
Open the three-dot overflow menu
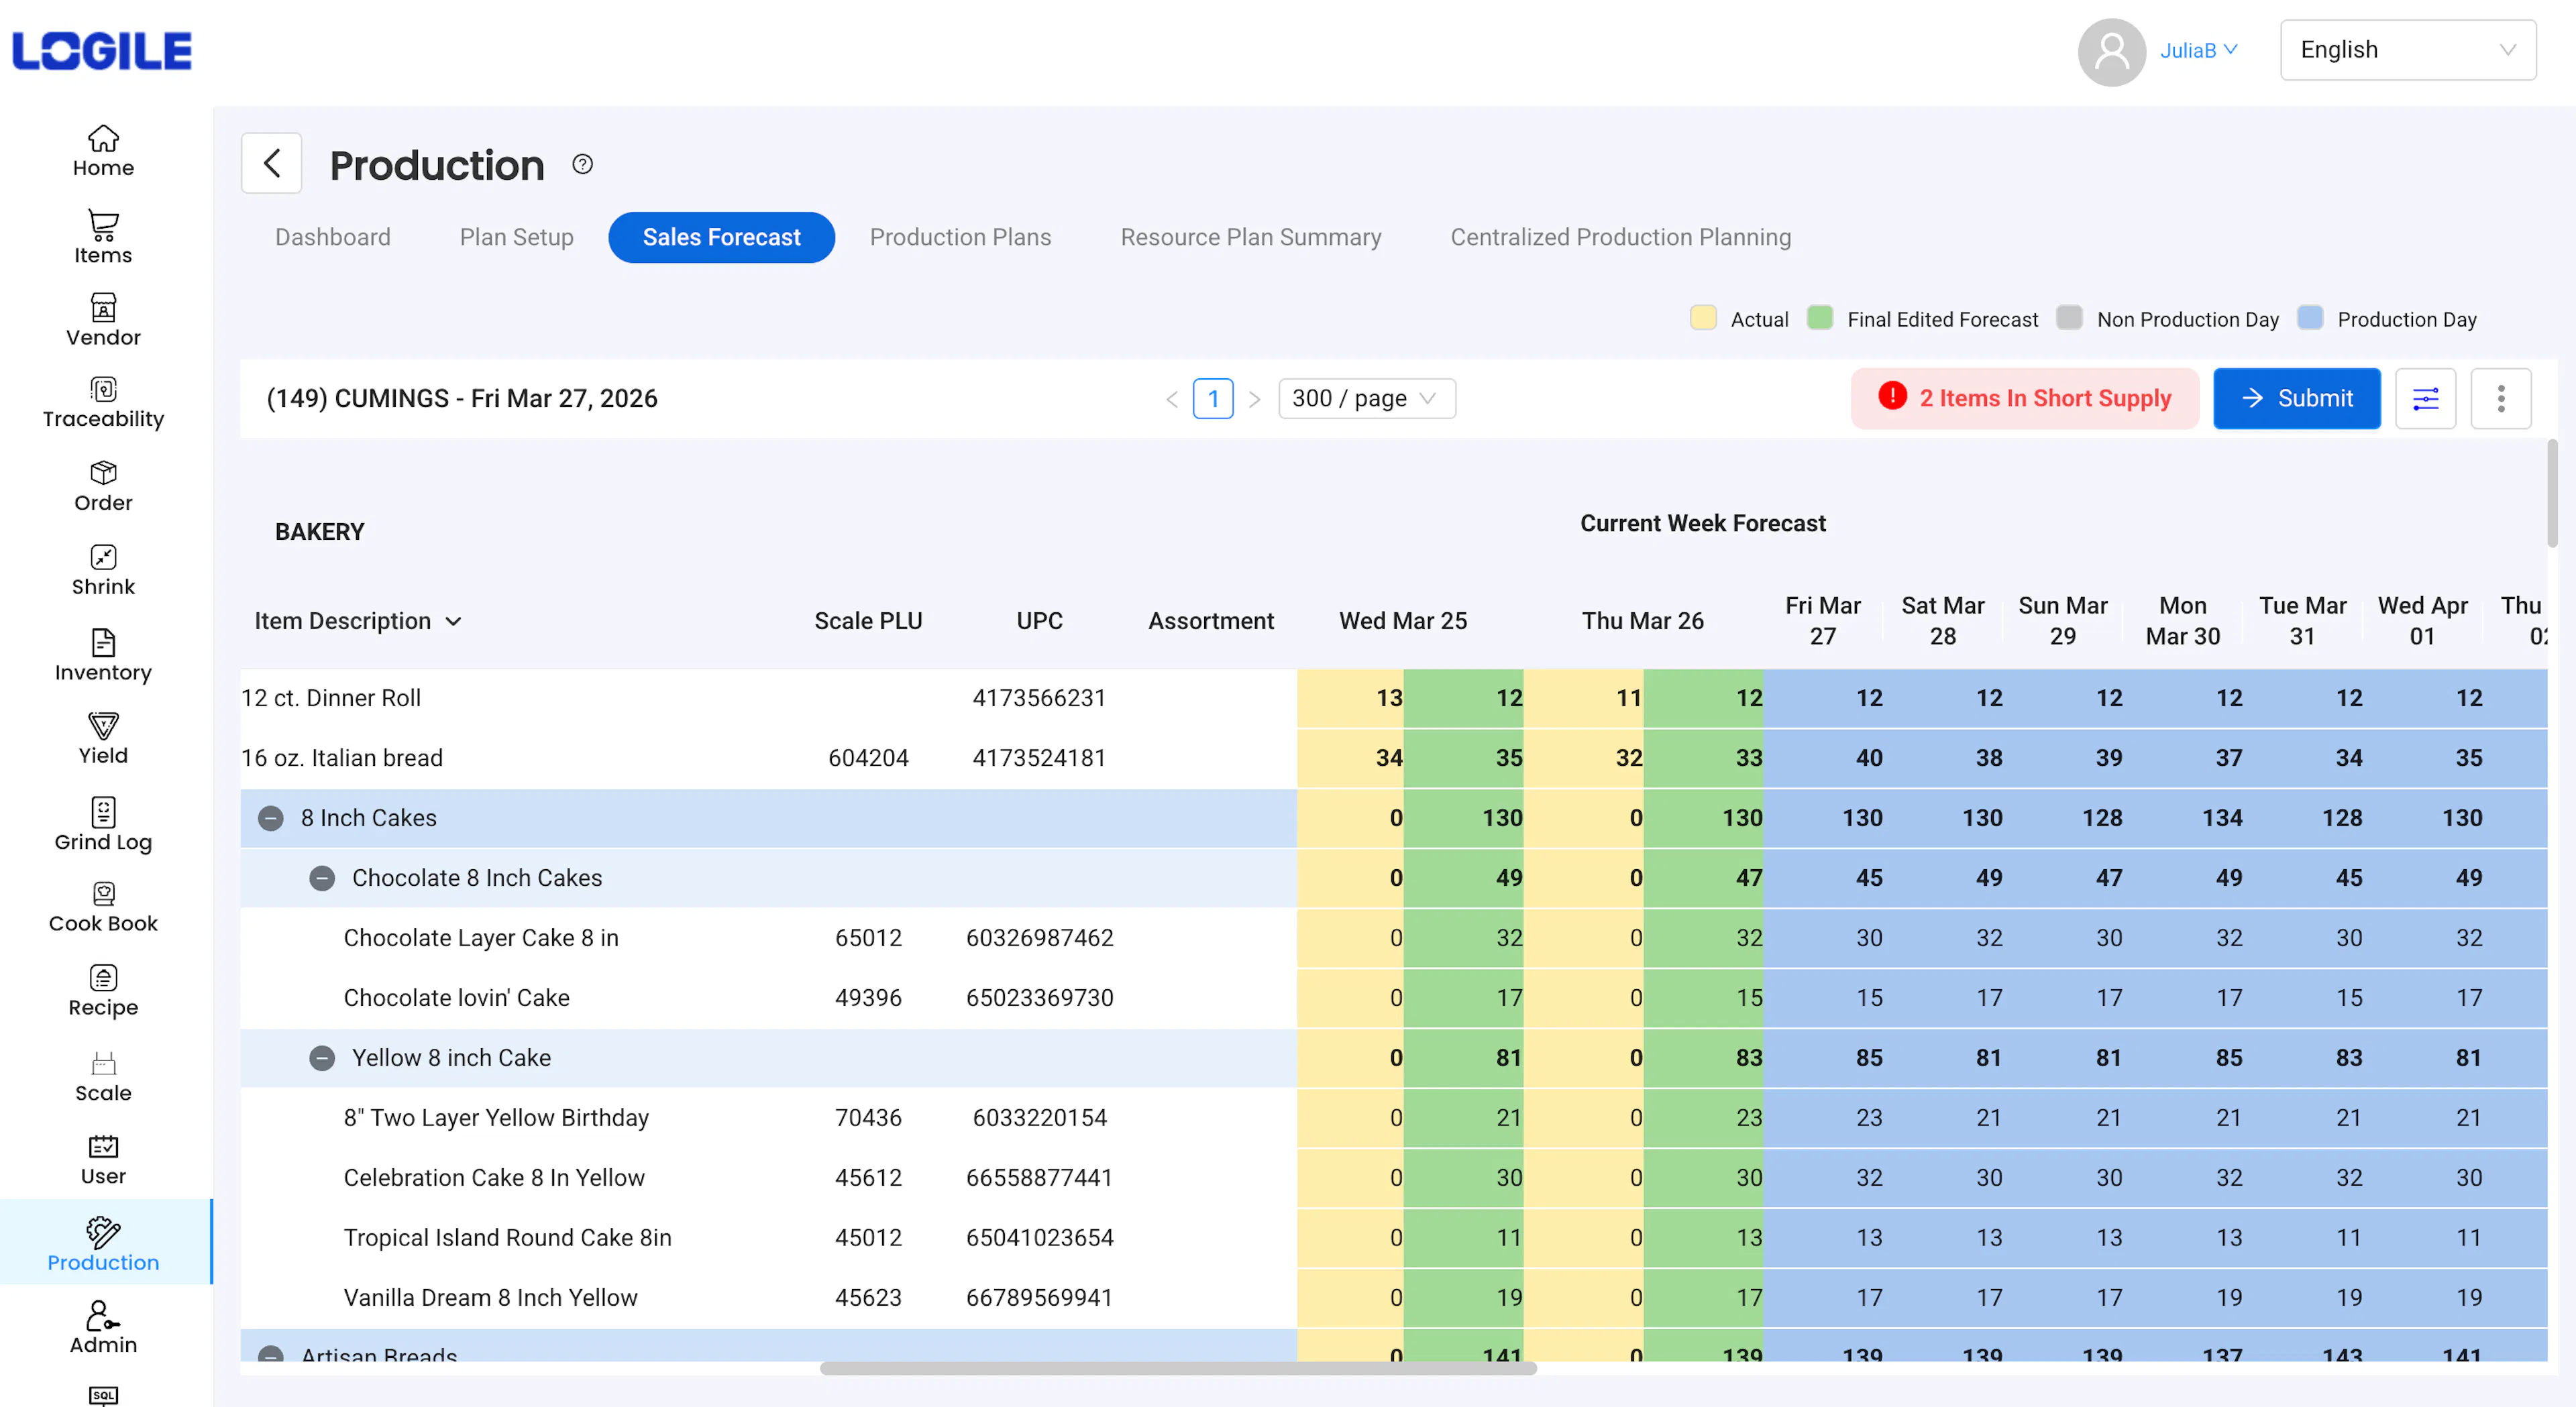[x=2501, y=398]
